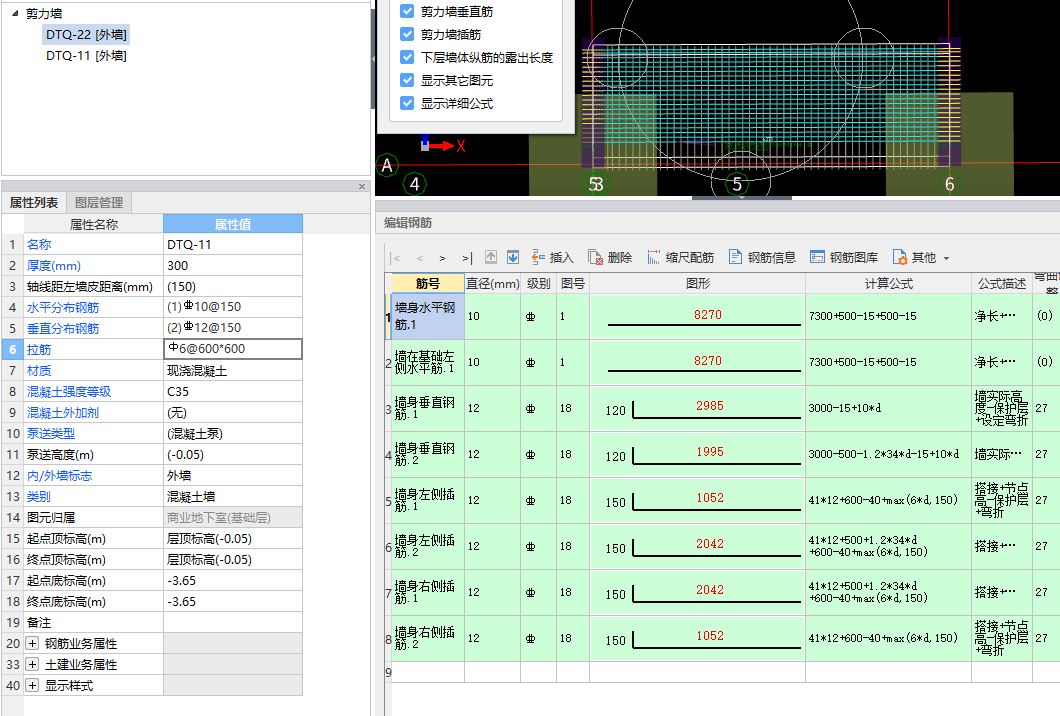Go to previous rebar record

coord(419,258)
